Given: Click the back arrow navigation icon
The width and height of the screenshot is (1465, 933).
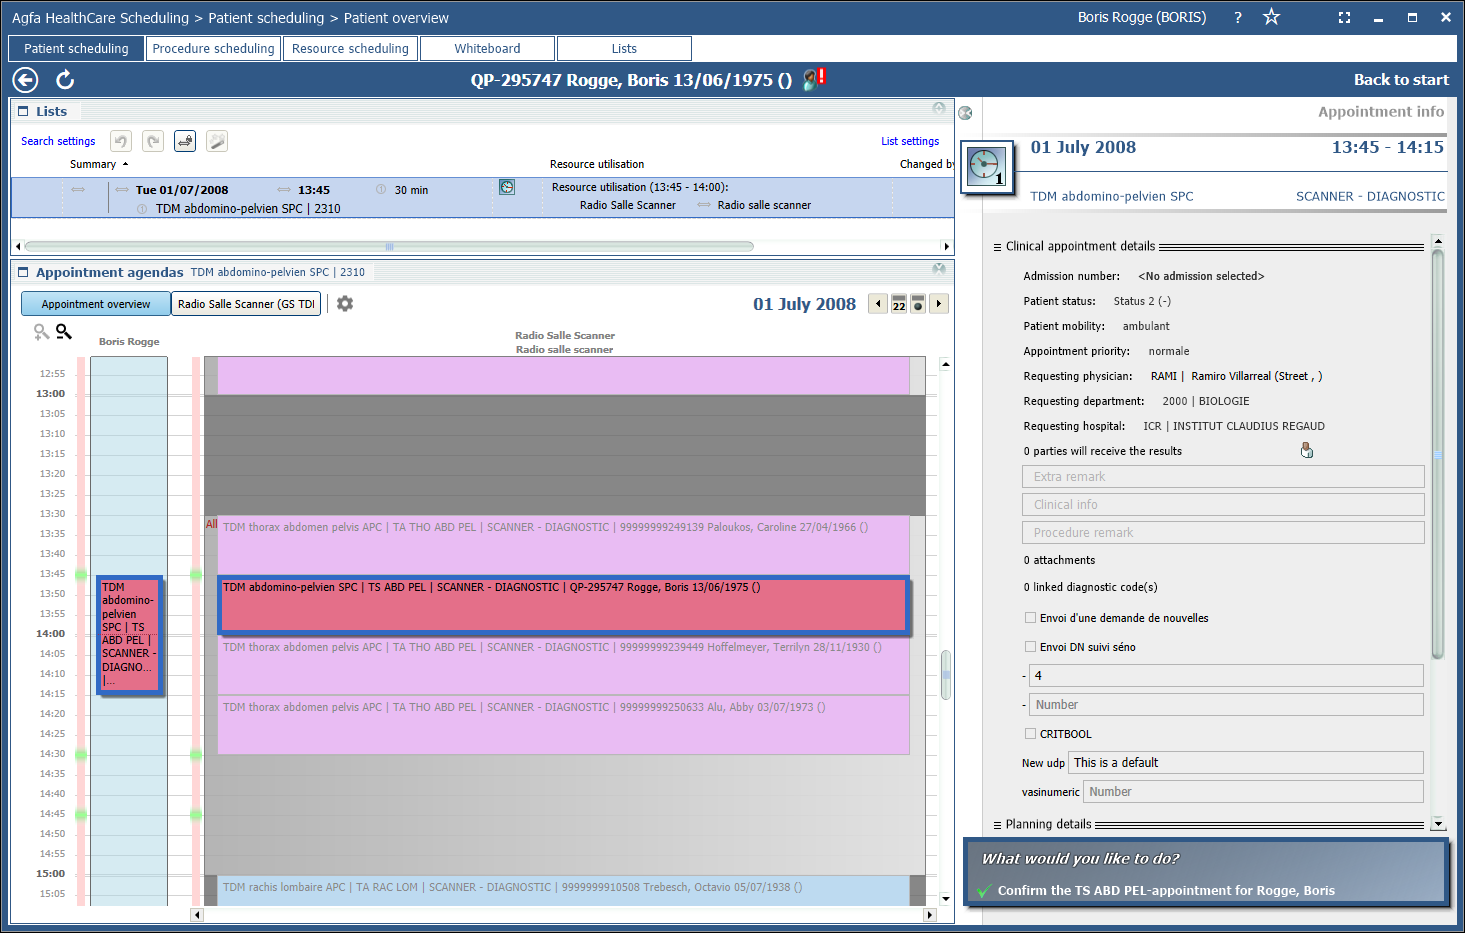Looking at the screenshot, I should click(x=25, y=80).
